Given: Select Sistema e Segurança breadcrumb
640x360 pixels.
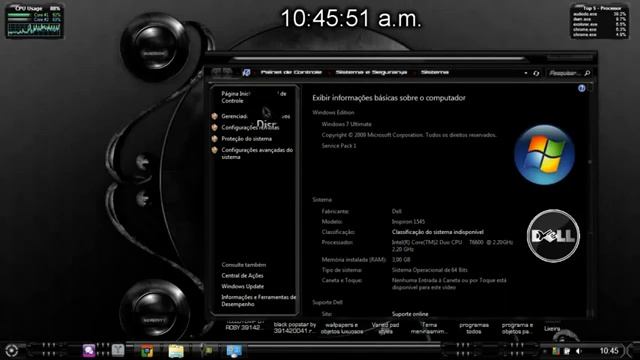Looking at the screenshot, I should (x=371, y=73).
